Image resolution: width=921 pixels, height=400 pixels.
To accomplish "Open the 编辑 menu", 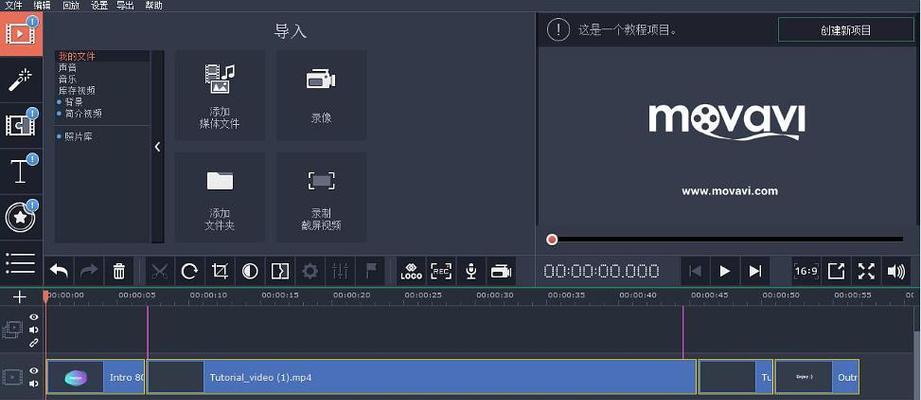I will [42, 5].
